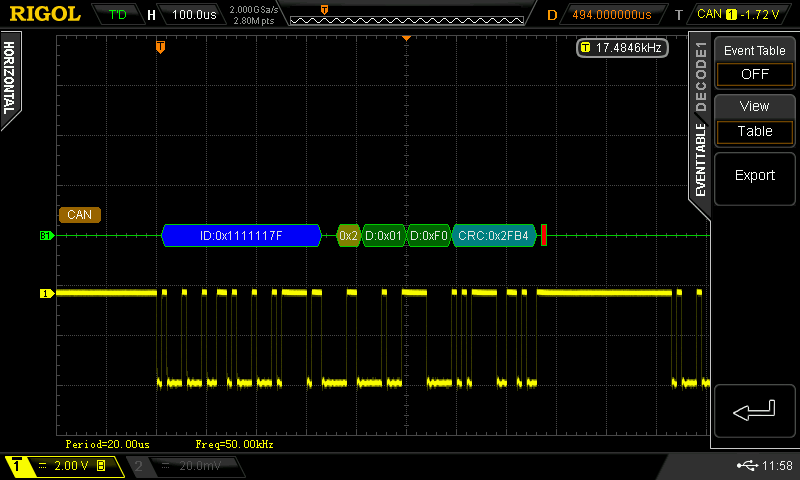800x480 pixels.
Task: Click the green B1 bus marker
Action: point(45,236)
